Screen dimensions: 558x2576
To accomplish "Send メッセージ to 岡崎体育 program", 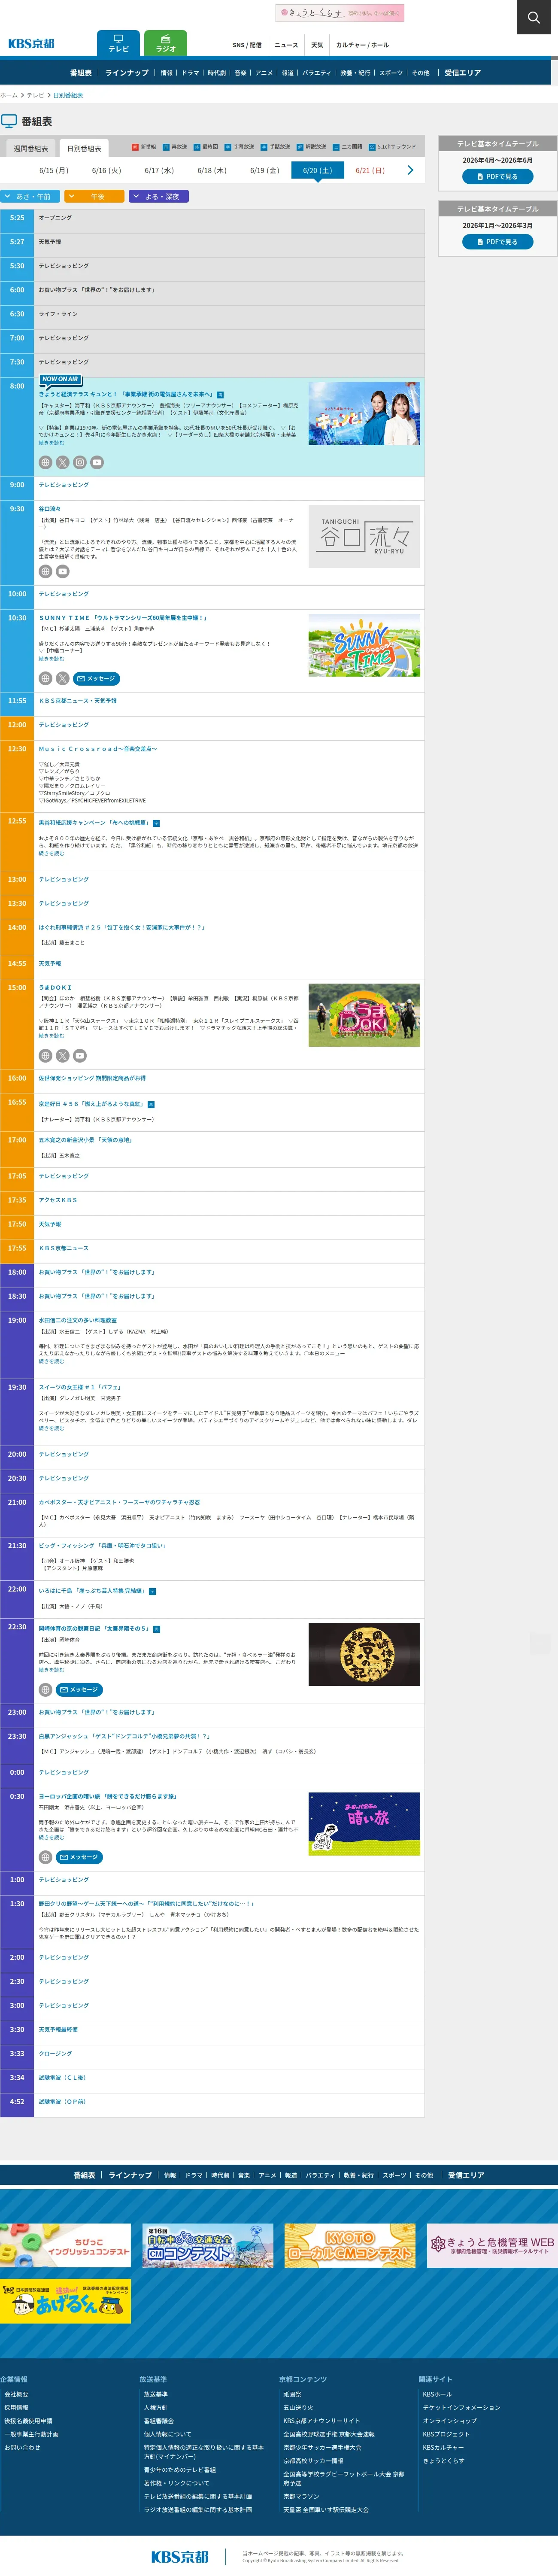I will 79,1690.
